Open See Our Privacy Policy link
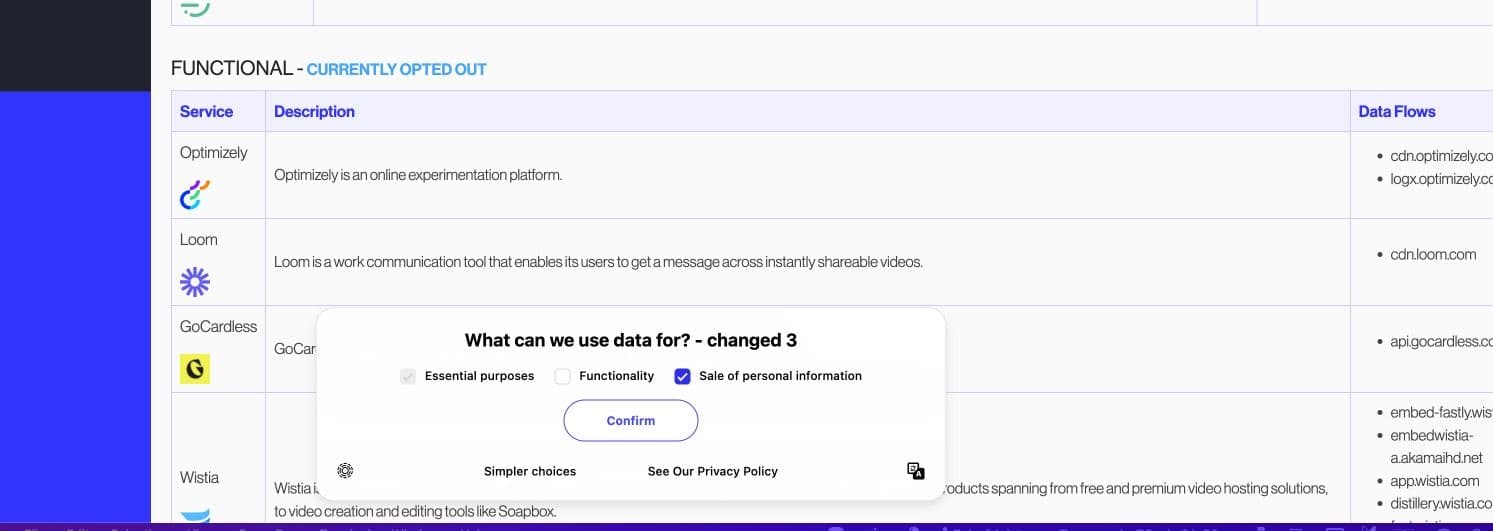 click(x=712, y=471)
